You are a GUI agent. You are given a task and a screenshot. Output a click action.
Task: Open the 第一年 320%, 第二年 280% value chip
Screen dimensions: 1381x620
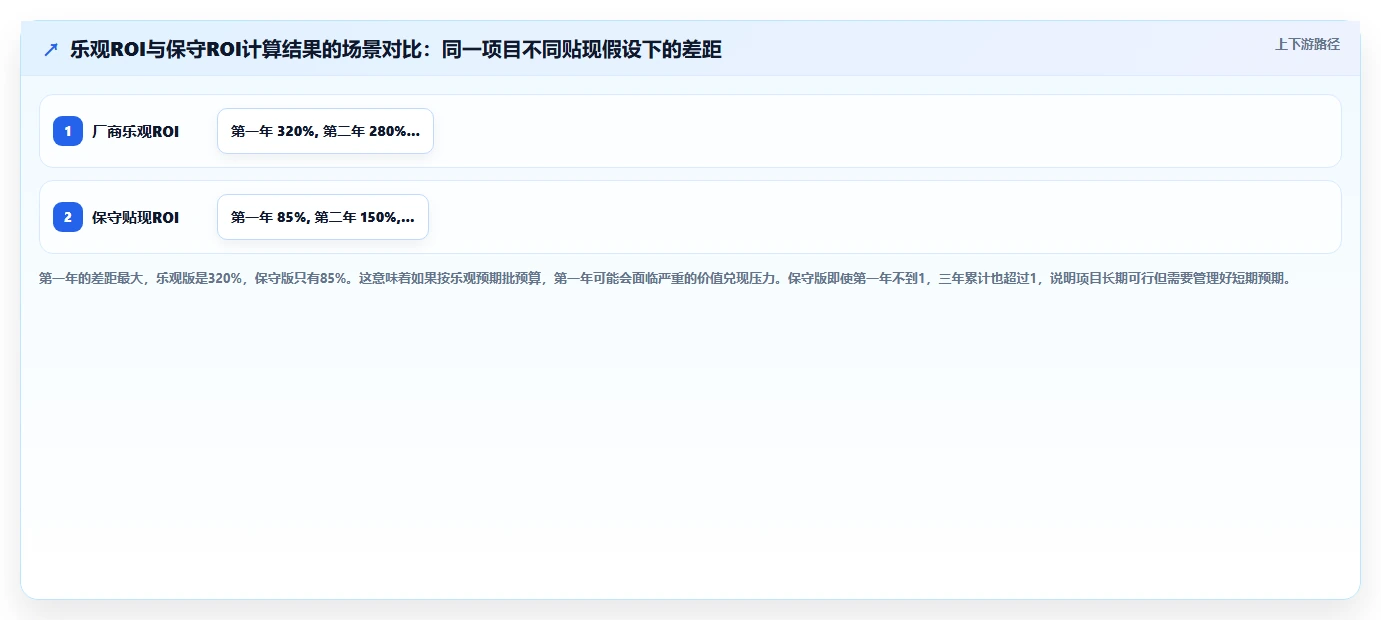[325, 131]
